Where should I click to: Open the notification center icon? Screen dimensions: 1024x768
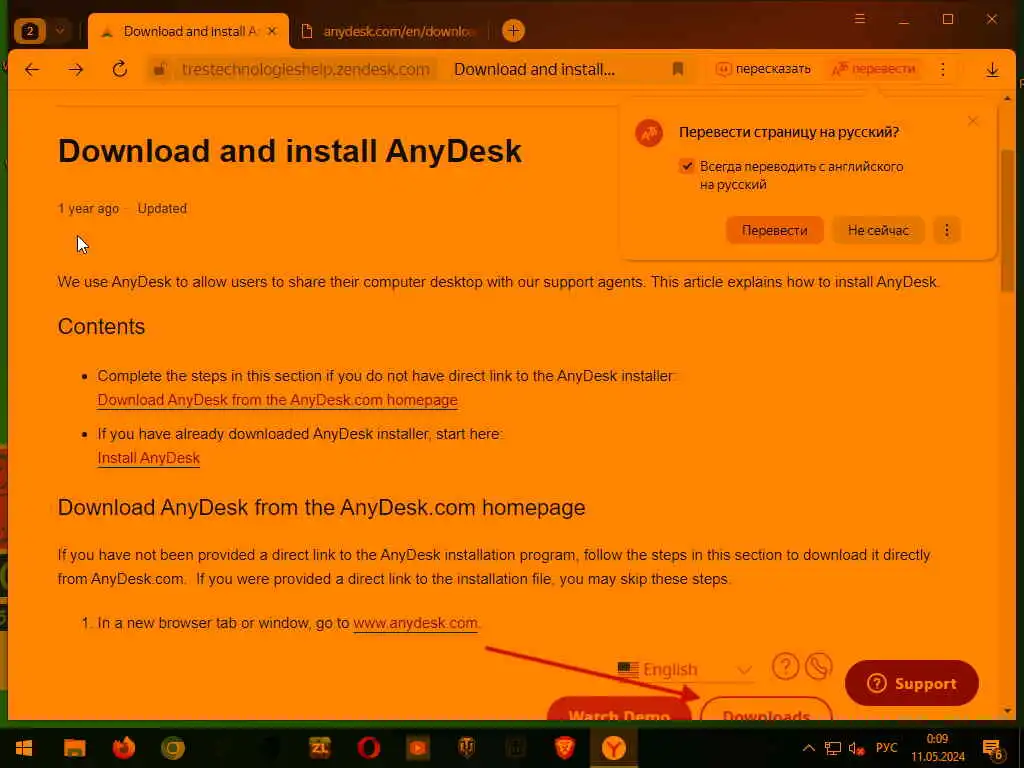(x=993, y=749)
